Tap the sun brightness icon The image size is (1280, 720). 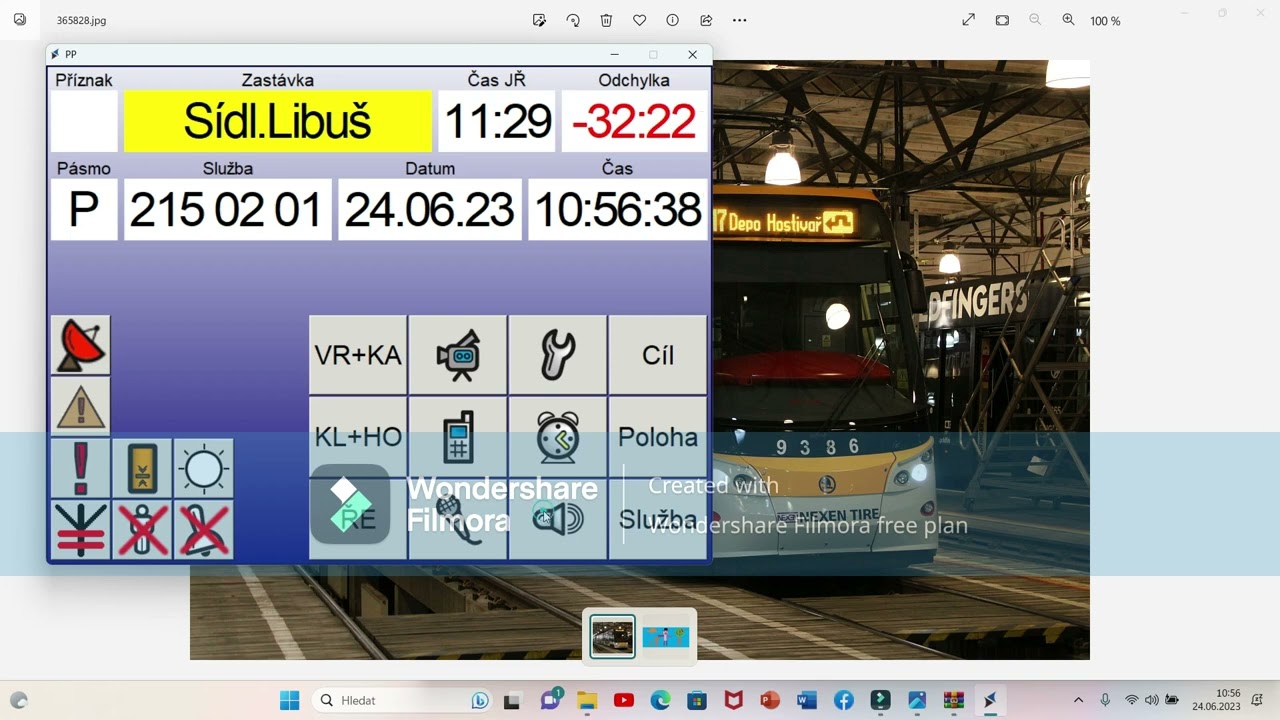coord(204,468)
